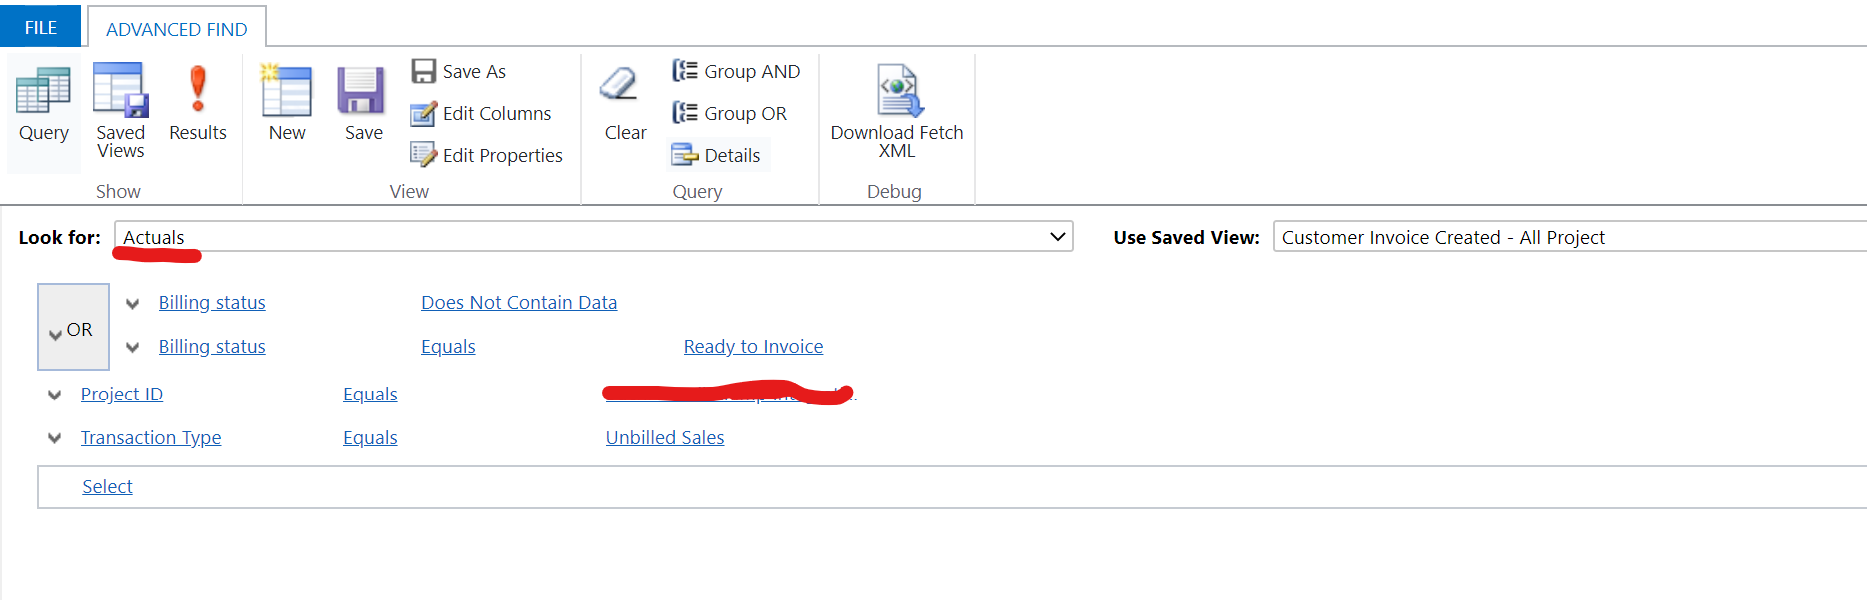Click the Unbilled Sales value
The width and height of the screenshot is (1867, 600).
[x=665, y=437]
